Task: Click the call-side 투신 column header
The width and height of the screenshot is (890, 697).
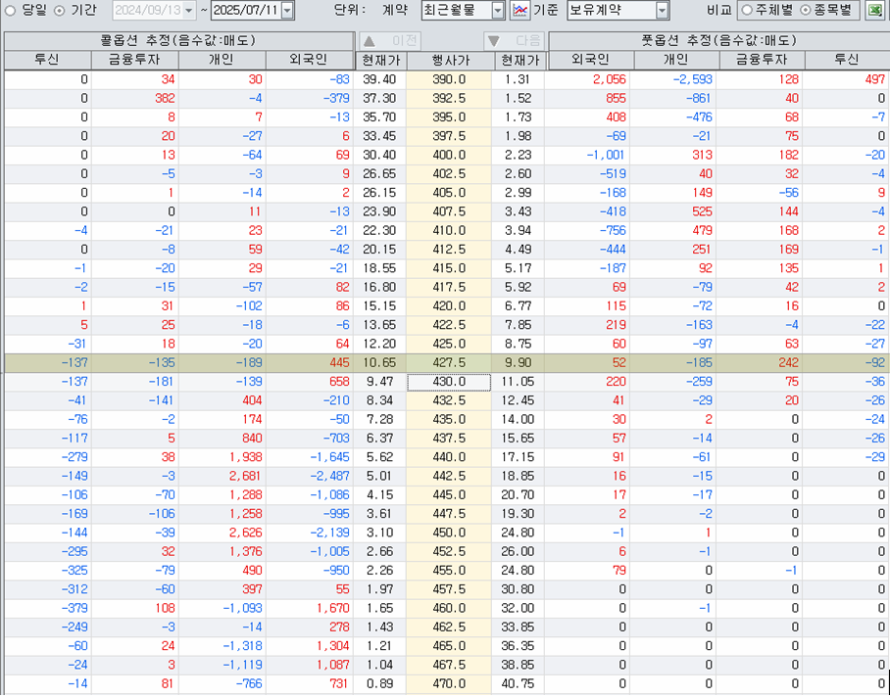Action: pyautogui.click(x=47, y=60)
